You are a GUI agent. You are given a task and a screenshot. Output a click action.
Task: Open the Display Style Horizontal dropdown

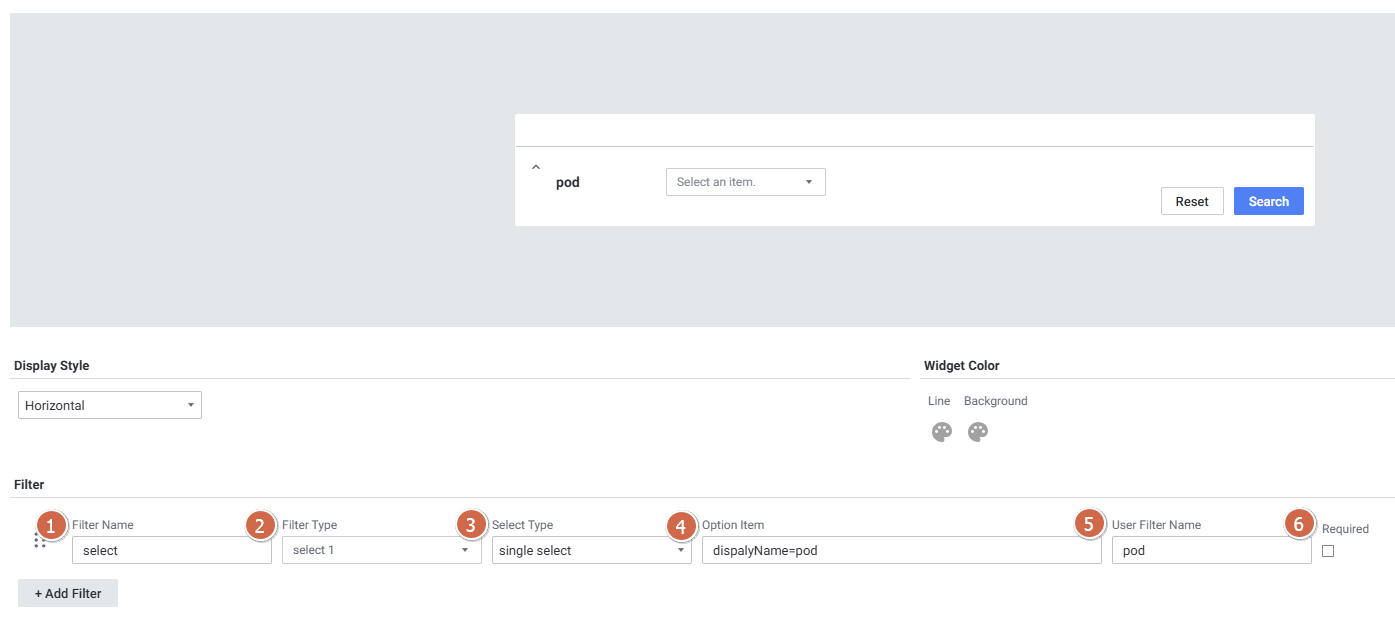click(110, 405)
